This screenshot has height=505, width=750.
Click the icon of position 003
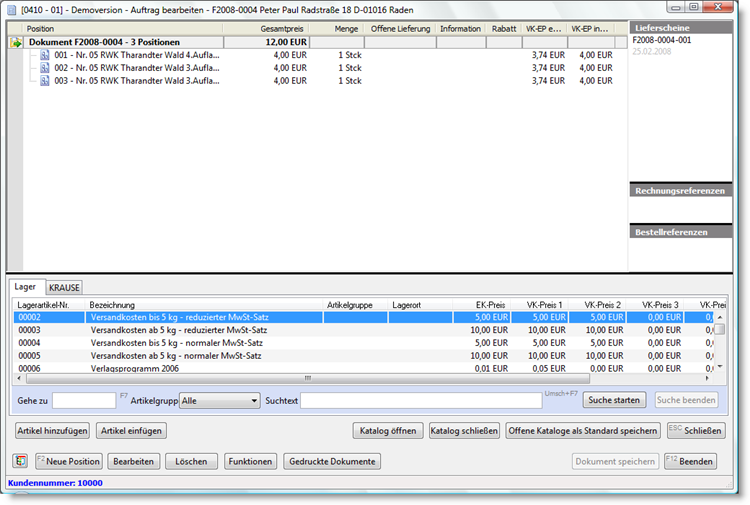(45, 81)
